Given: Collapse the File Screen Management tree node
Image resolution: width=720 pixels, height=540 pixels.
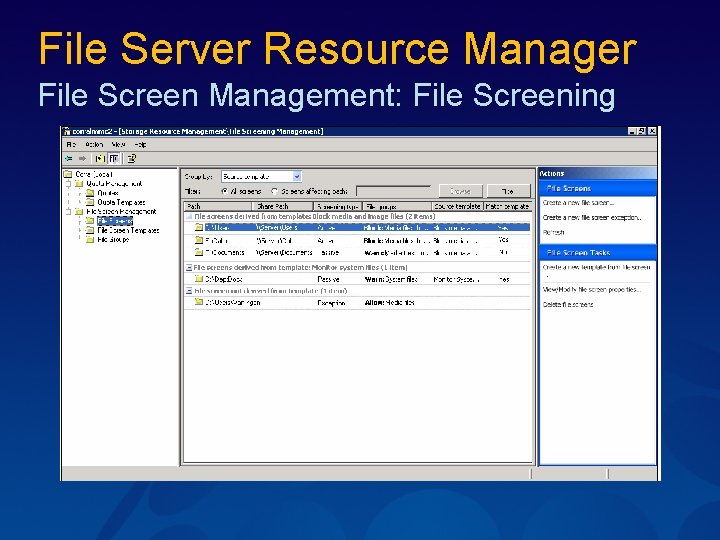Looking at the screenshot, I should click(68, 212).
